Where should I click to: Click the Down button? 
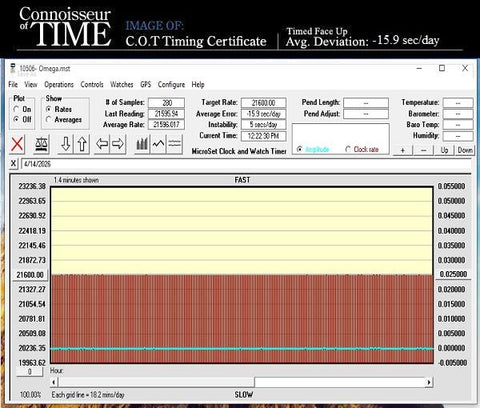(465, 150)
